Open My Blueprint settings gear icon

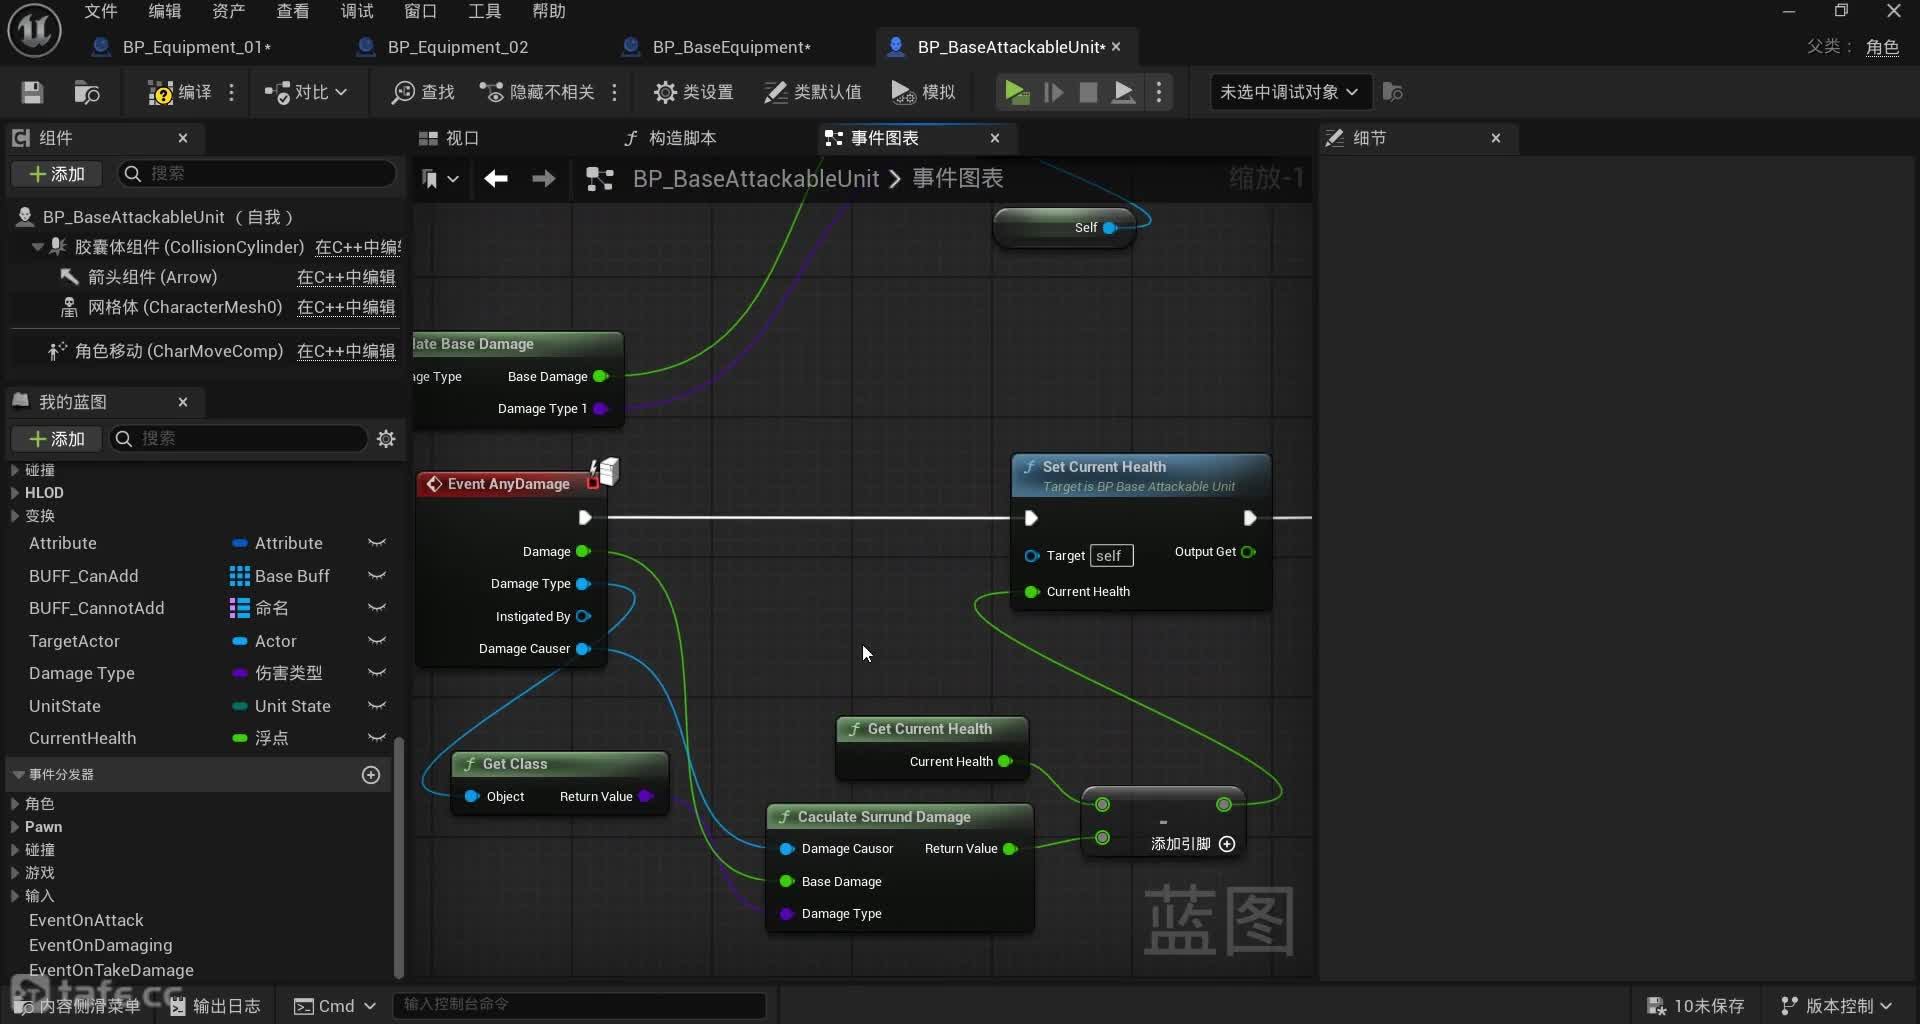(386, 439)
